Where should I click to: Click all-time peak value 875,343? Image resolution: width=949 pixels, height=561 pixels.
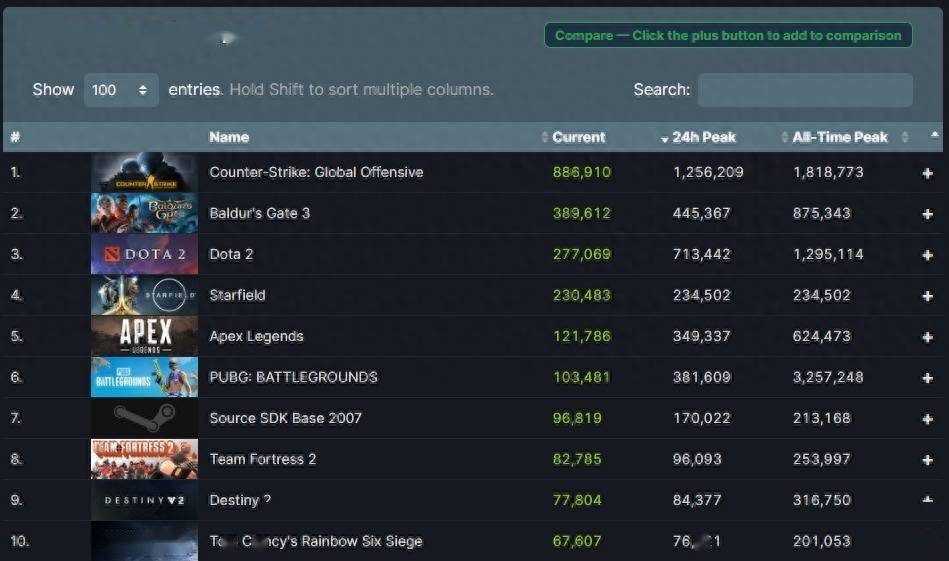(822, 213)
